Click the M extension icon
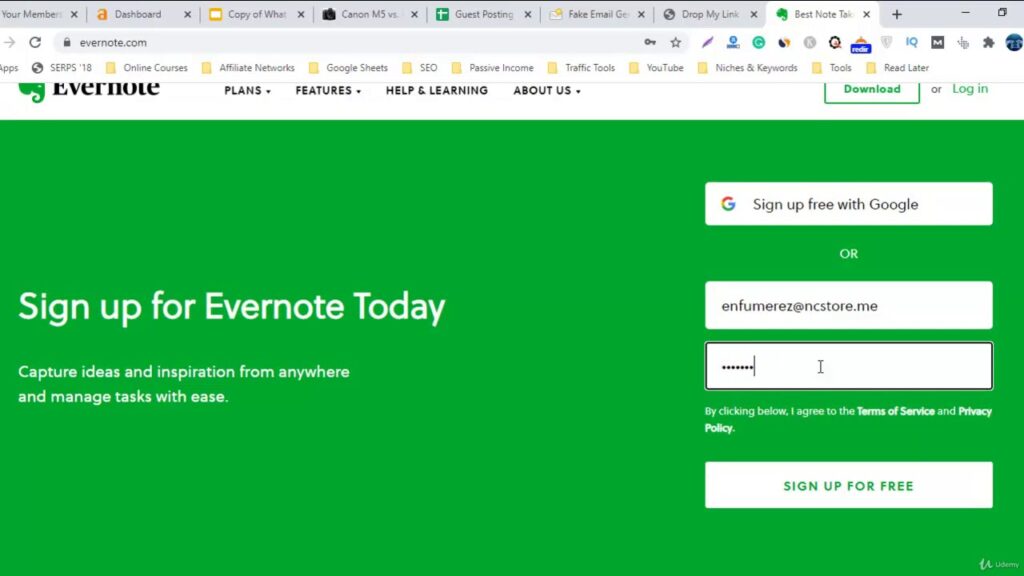Viewport: 1024px width, 576px height. (x=937, y=42)
